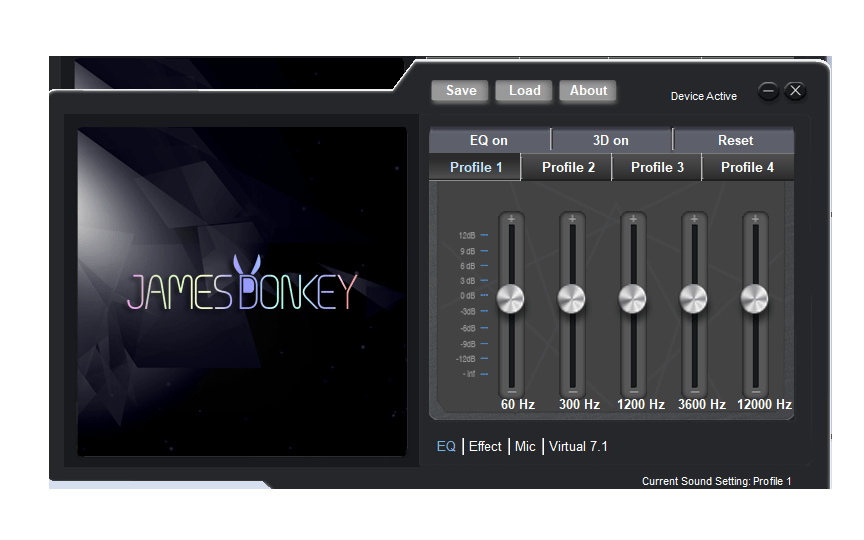Click the minus icon below 300 Hz slider

(573, 391)
